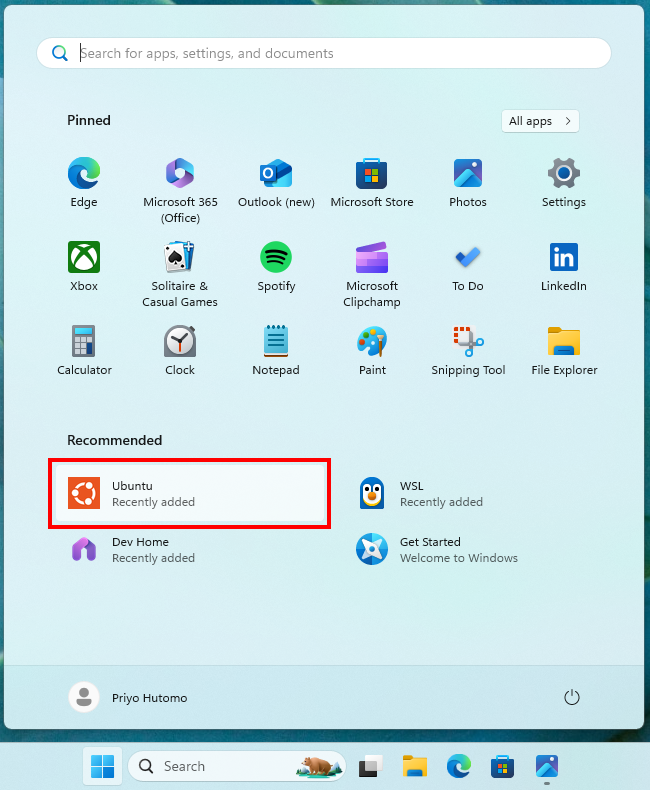Open the Edge pinned app

[x=84, y=183]
